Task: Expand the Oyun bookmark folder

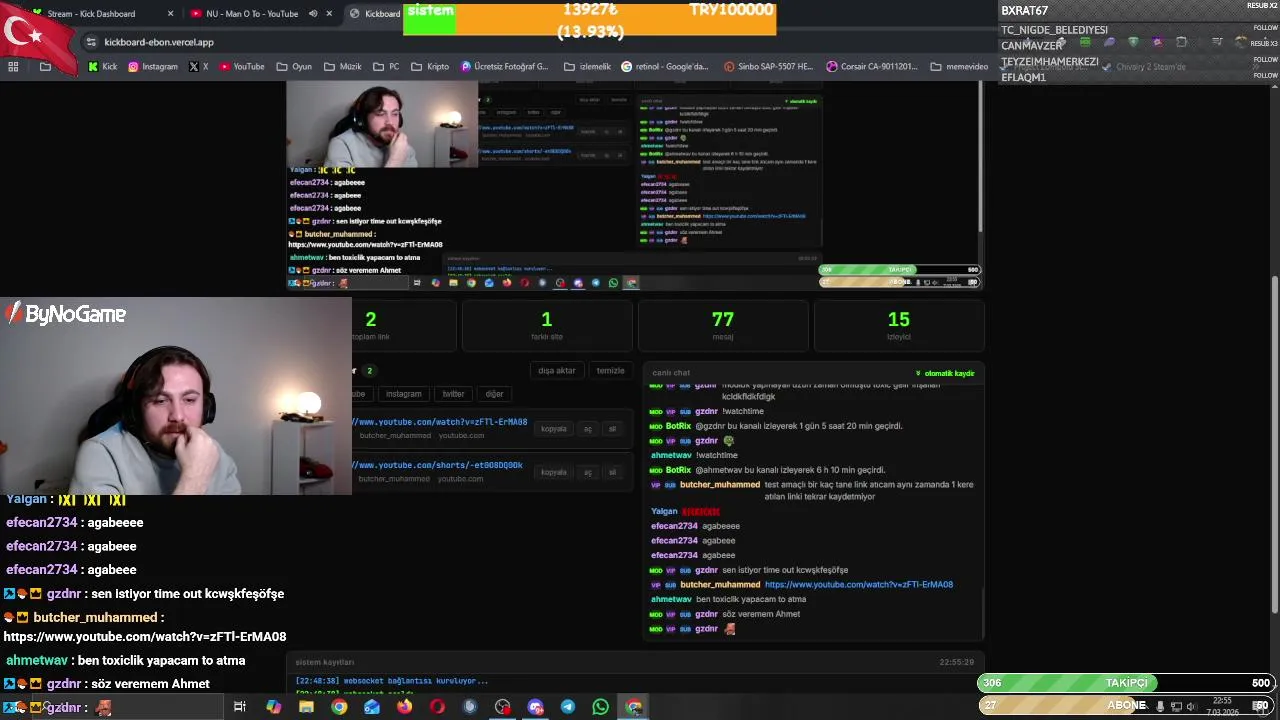Action: [294, 67]
